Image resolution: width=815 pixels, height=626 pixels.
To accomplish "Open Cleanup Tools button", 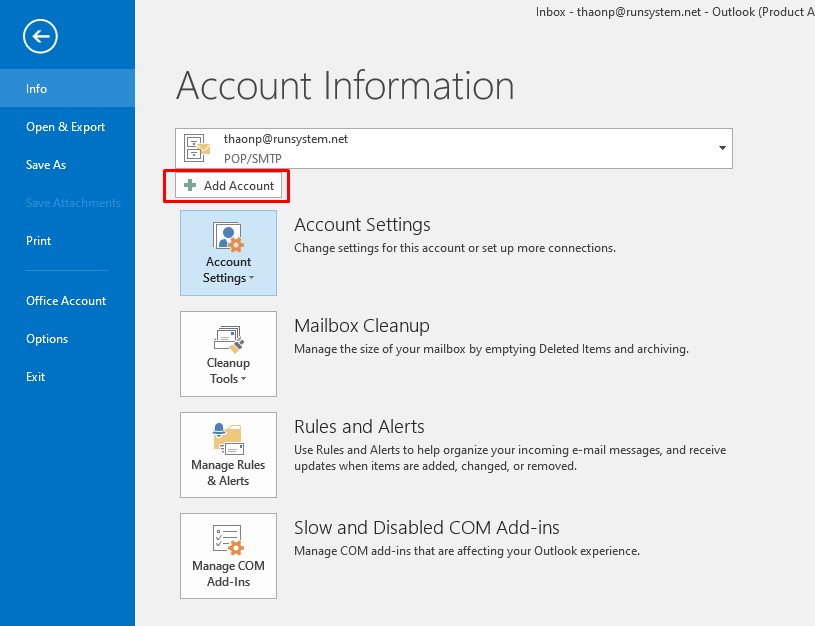I will pos(228,354).
